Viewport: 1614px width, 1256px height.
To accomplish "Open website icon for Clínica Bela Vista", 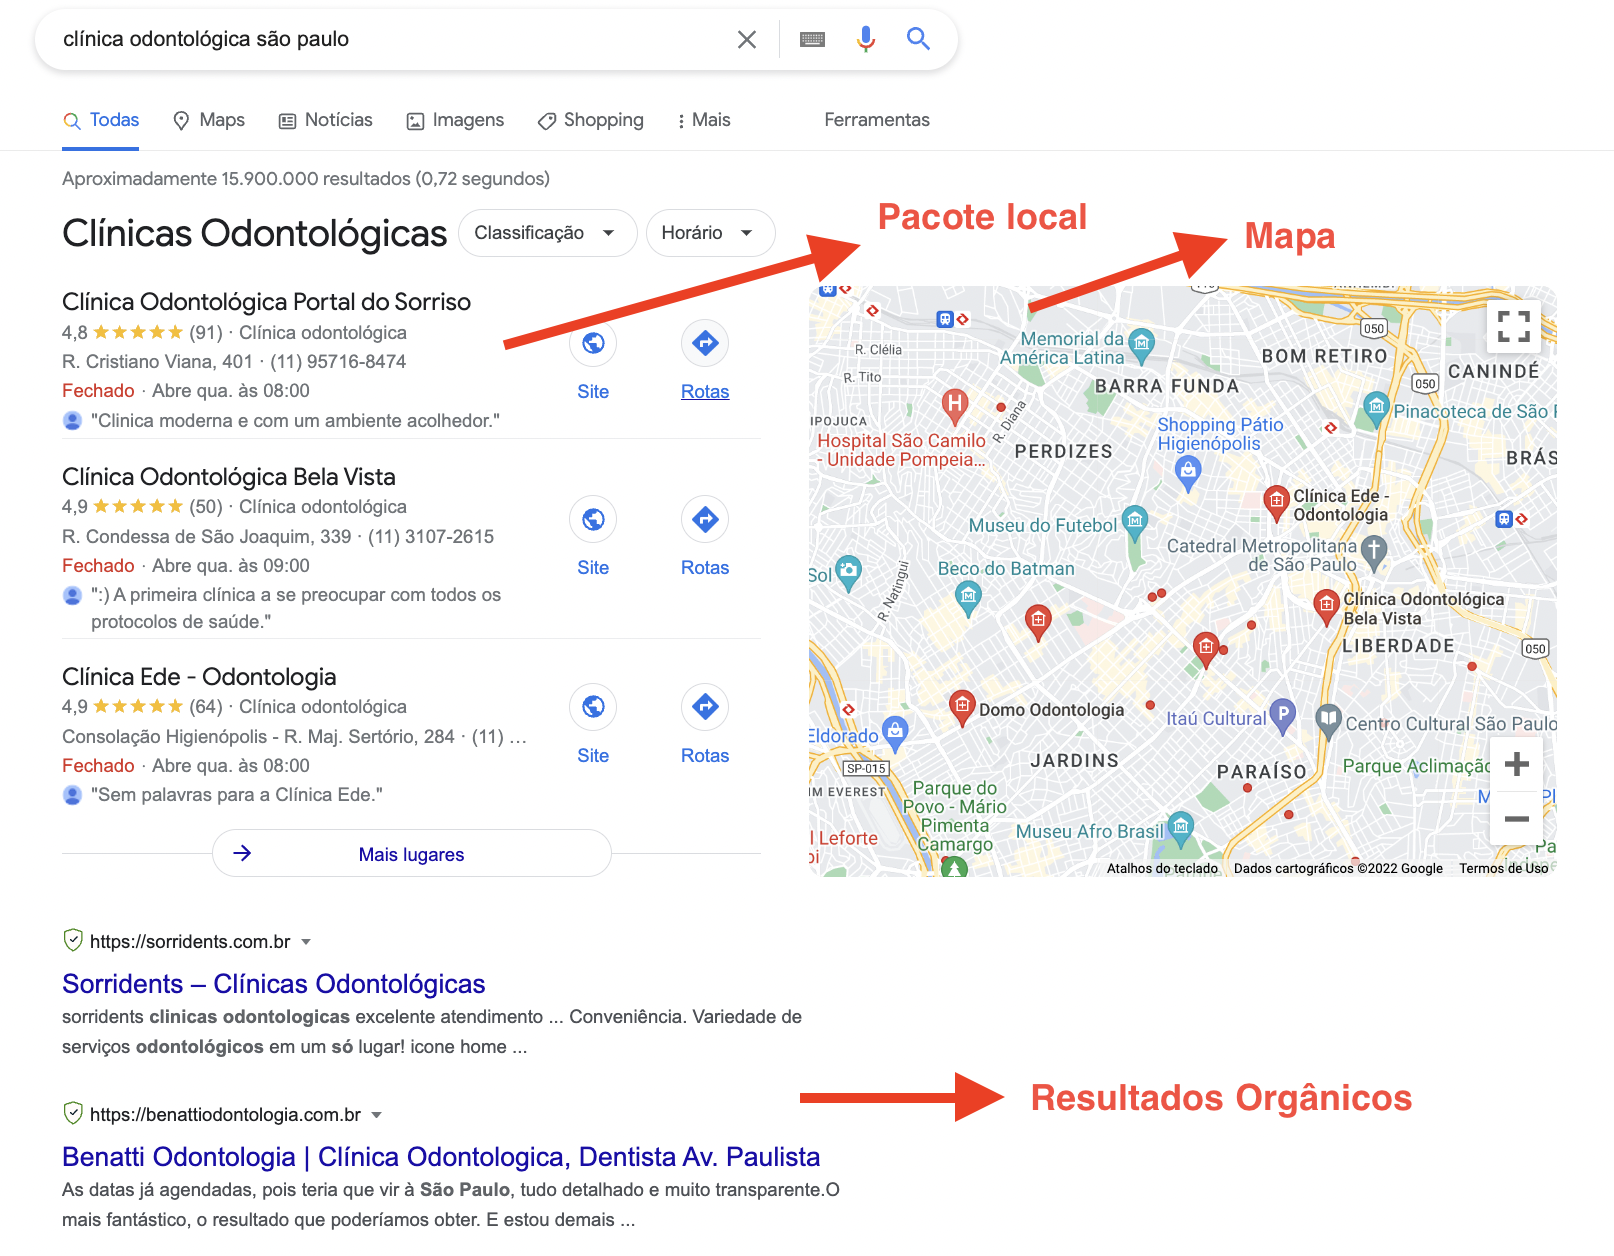I will coord(593,519).
